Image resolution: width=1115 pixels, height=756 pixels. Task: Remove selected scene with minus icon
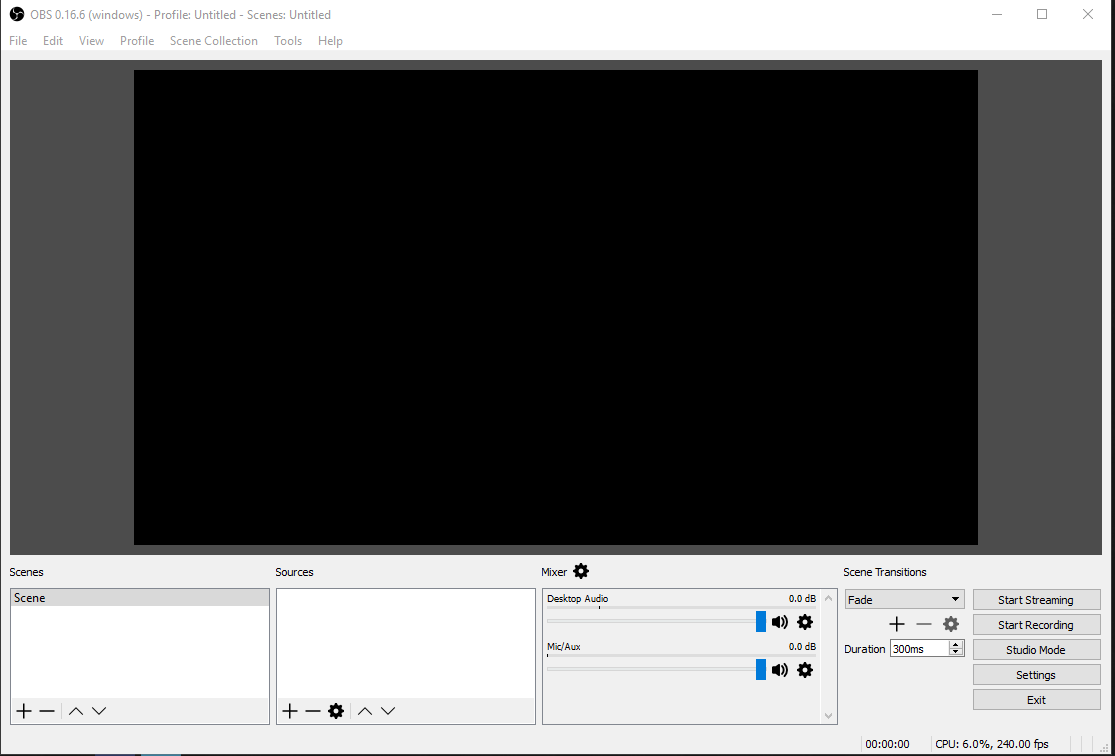pos(47,710)
